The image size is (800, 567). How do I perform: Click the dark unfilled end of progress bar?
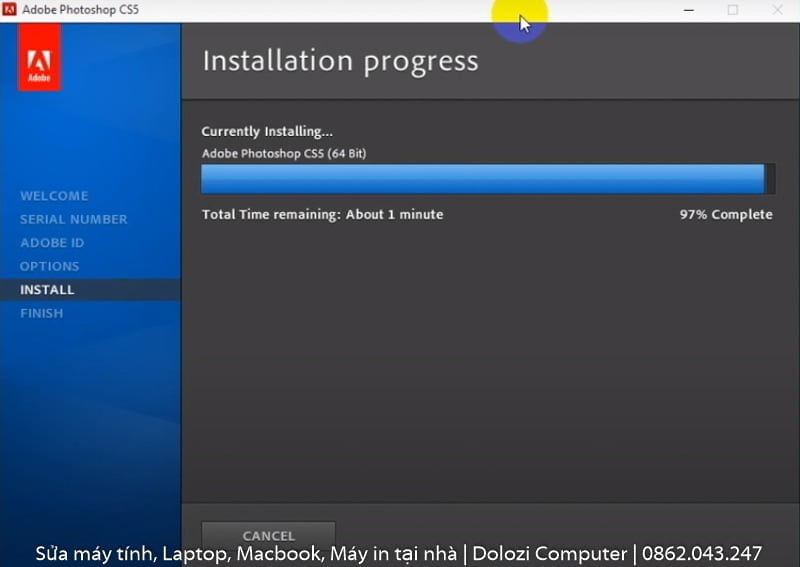[769, 179]
